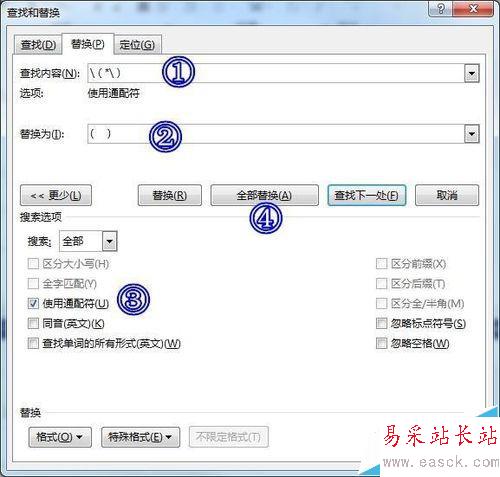The width and height of the screenshot is (500, 477).
Task: Click the 查找下一处(F) button
Action: click(367, 195)
